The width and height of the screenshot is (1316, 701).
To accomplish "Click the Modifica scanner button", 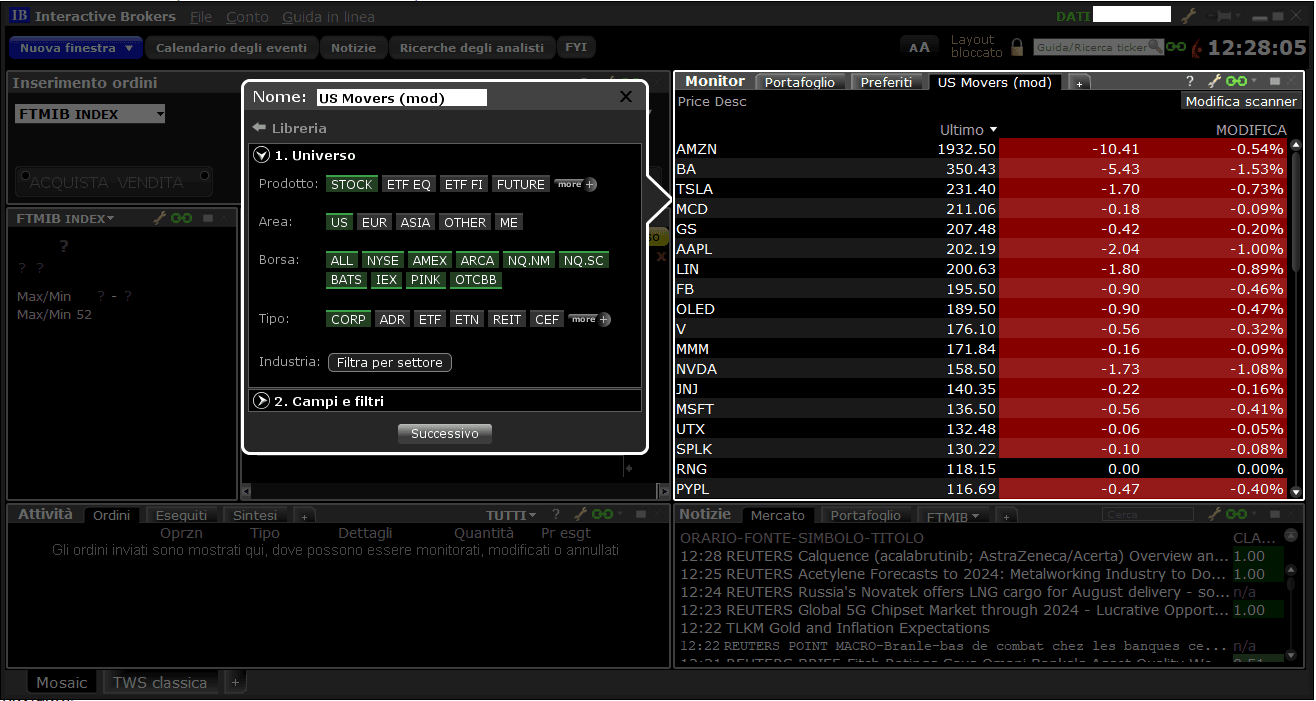I will [1241, 101].
